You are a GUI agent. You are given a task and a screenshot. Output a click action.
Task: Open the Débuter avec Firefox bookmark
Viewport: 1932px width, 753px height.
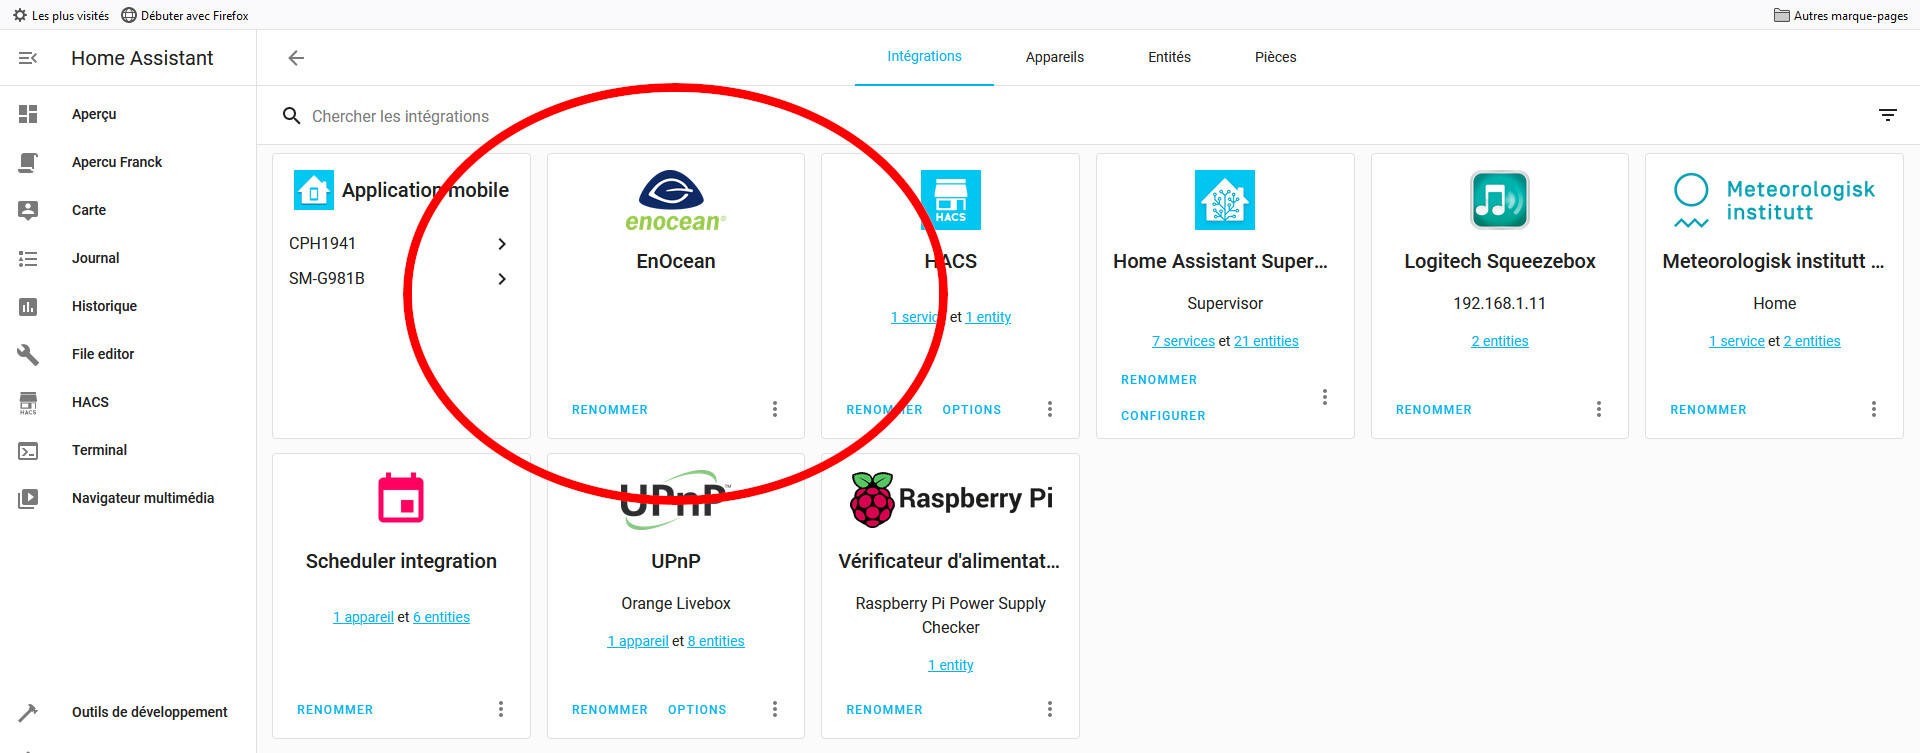tap(185, 15)
